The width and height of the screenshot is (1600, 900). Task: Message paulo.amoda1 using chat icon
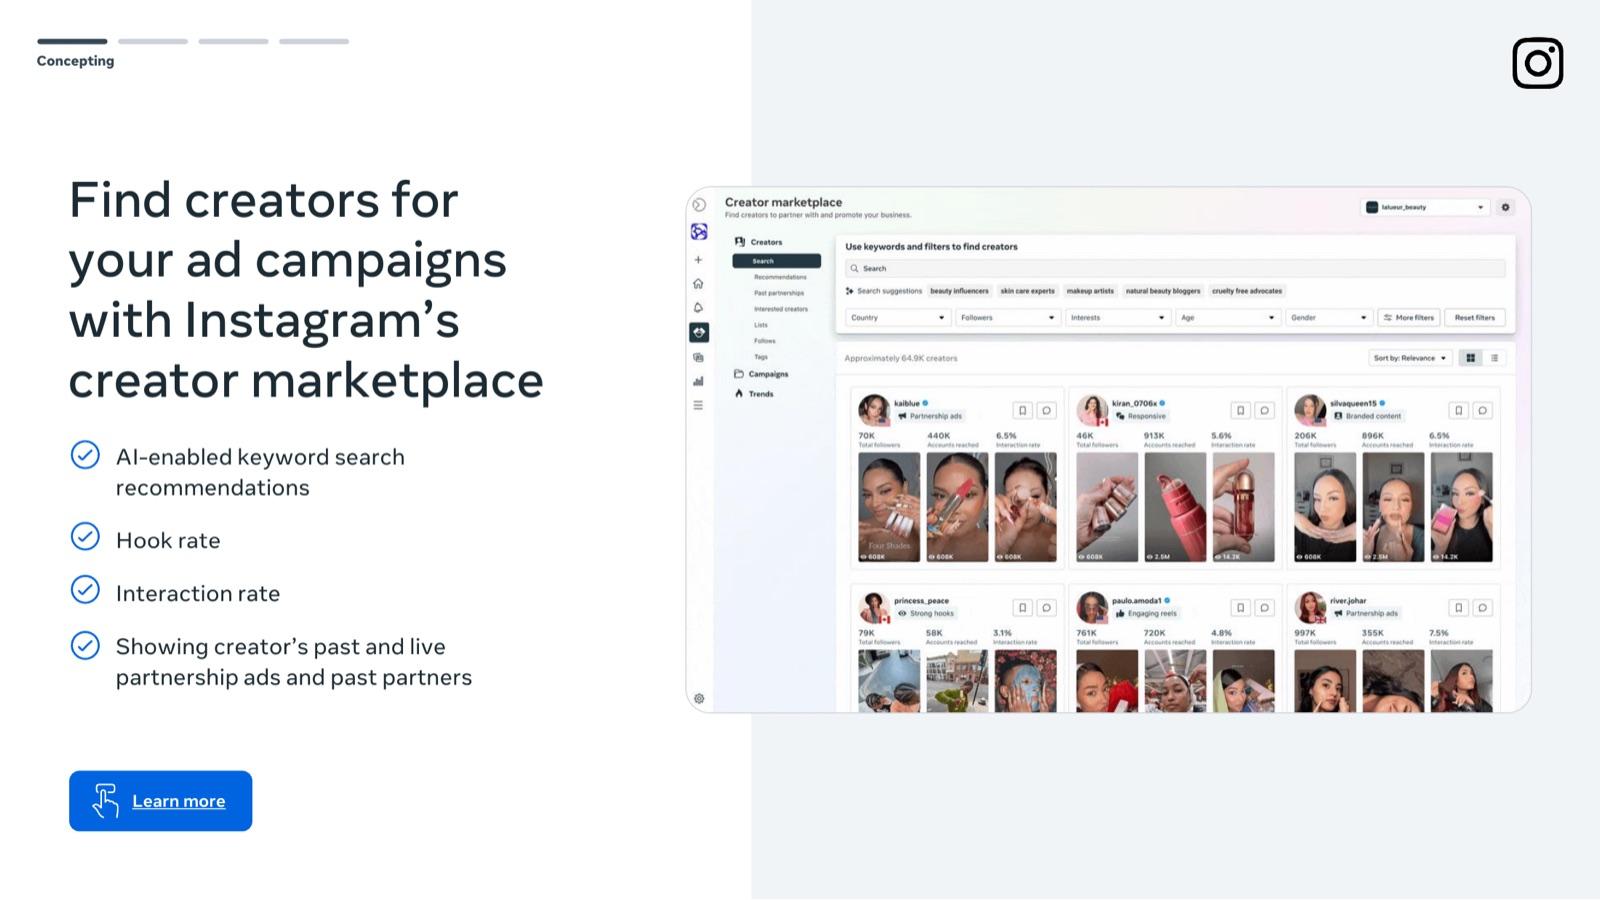click(1264, 607)
